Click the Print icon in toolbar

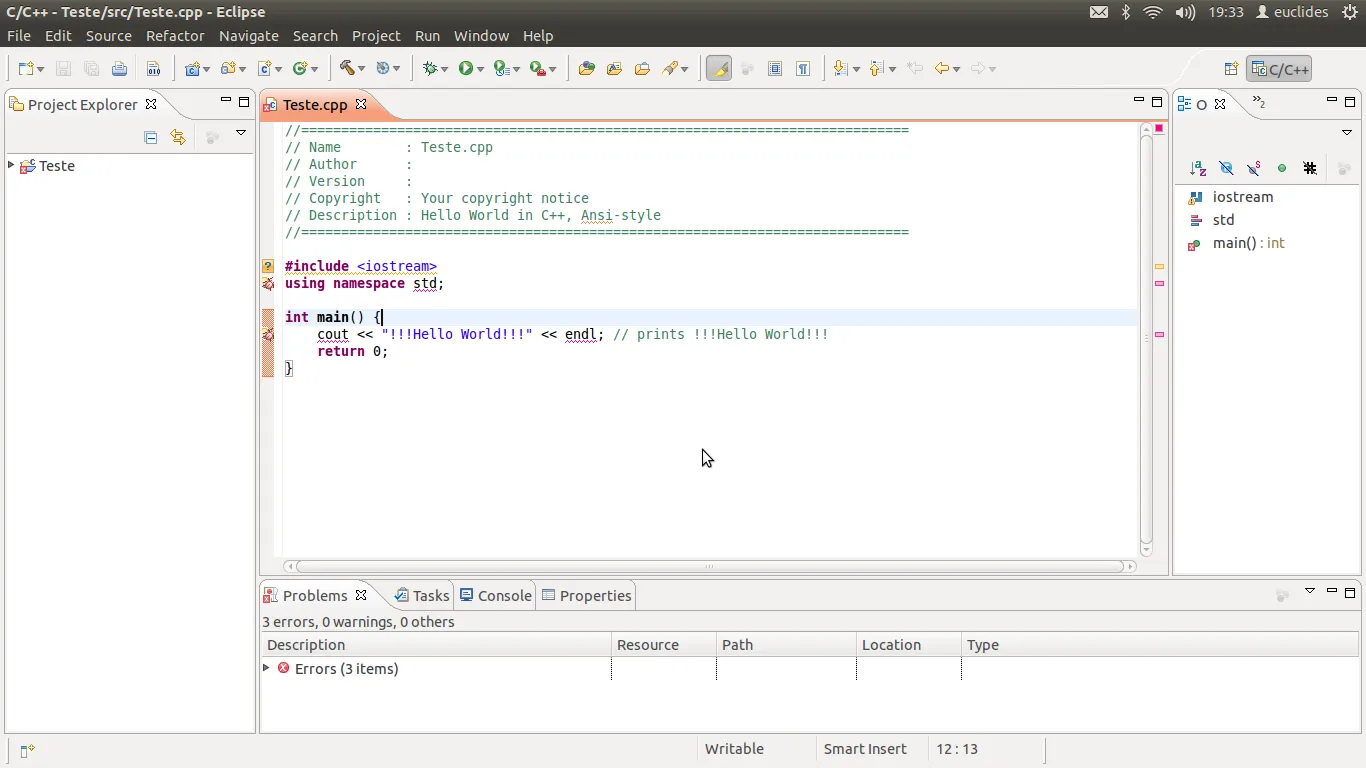119,68
